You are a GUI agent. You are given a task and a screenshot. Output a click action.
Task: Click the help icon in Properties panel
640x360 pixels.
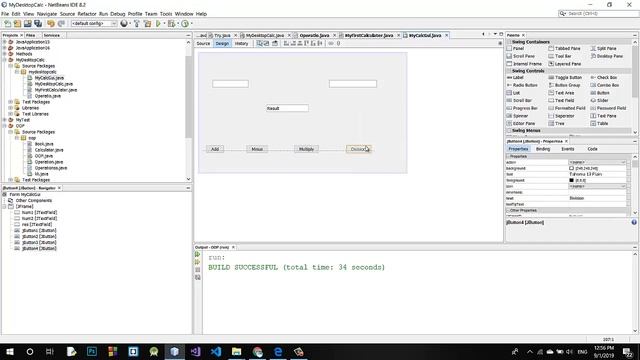634,222
